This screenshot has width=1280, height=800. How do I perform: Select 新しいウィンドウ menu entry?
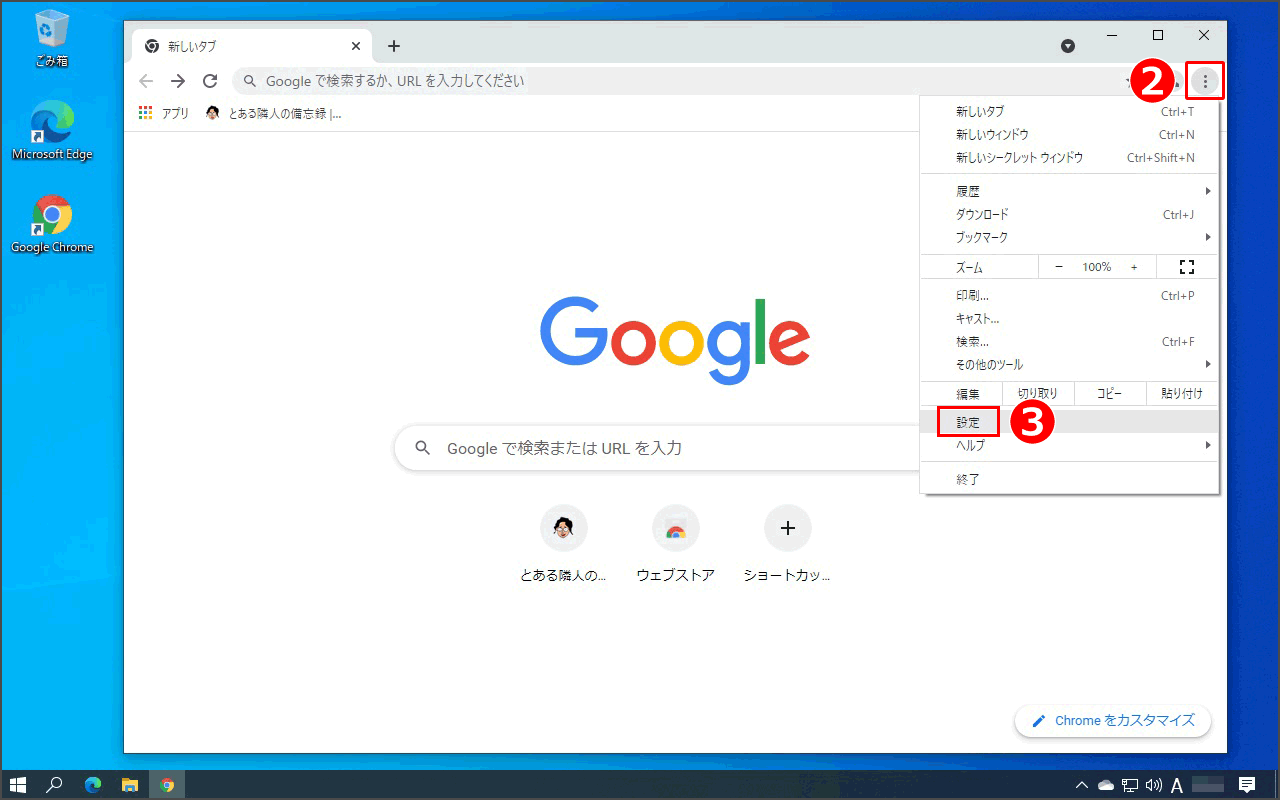(1069, 135)
